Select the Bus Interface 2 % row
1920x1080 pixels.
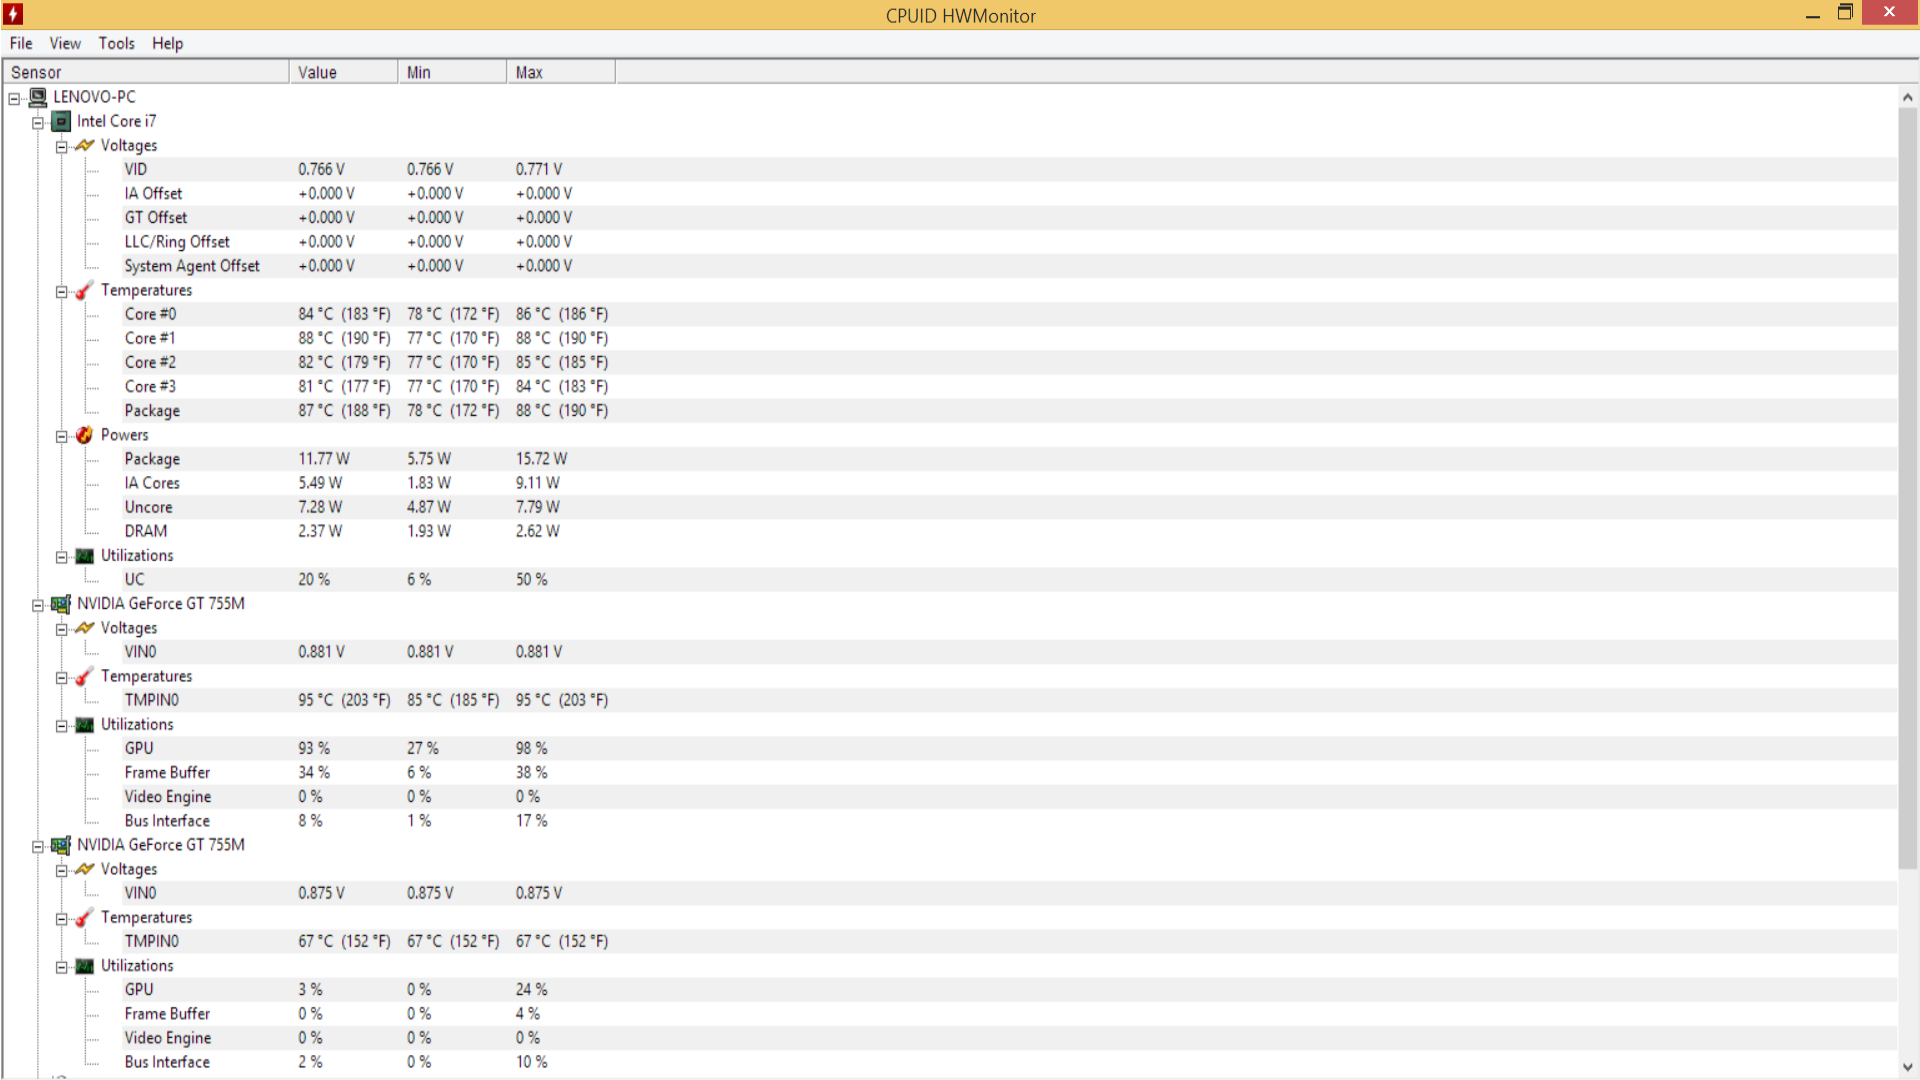tap(1009, 1062)
